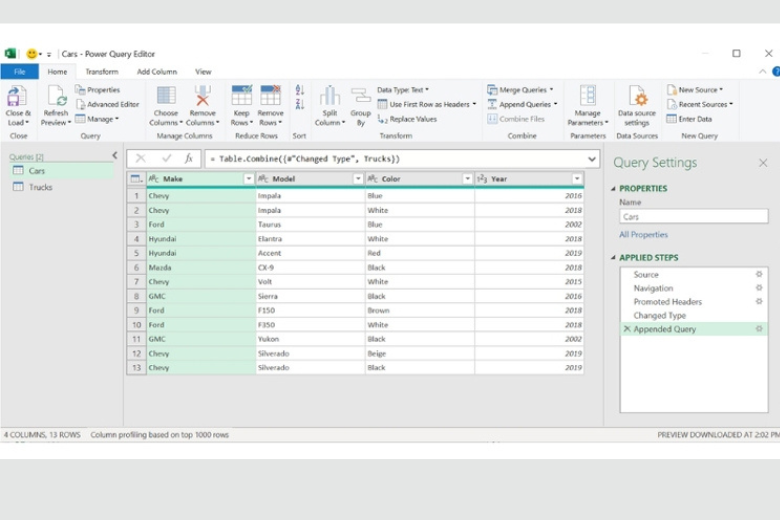Viewport: 780px width, 520px height.
Task: Select the Trucks query
Action: tap(40, 187)
